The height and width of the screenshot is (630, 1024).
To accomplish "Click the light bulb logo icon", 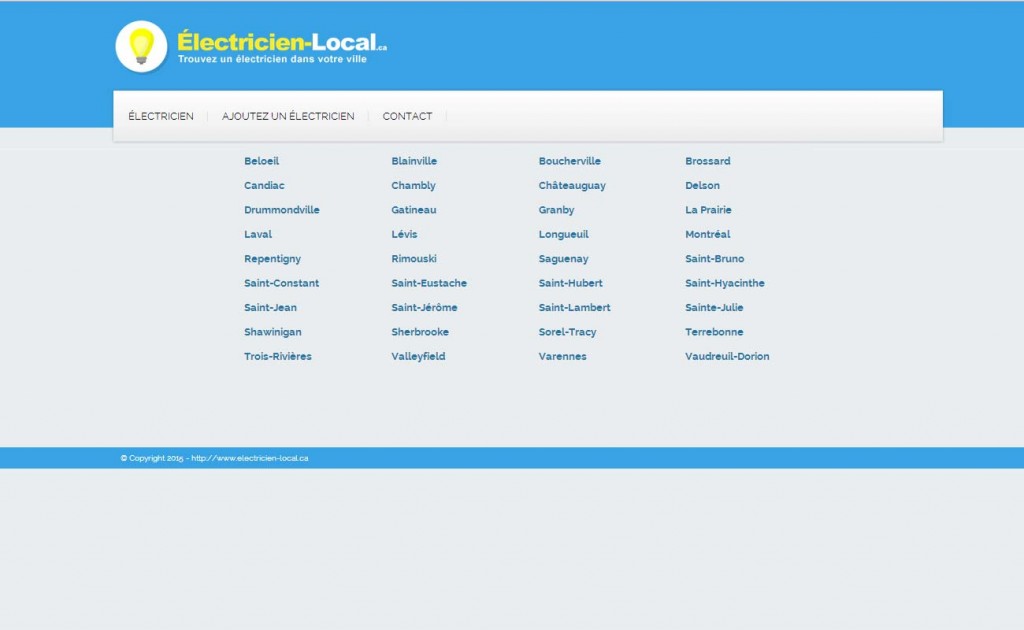I will (141, 47).
